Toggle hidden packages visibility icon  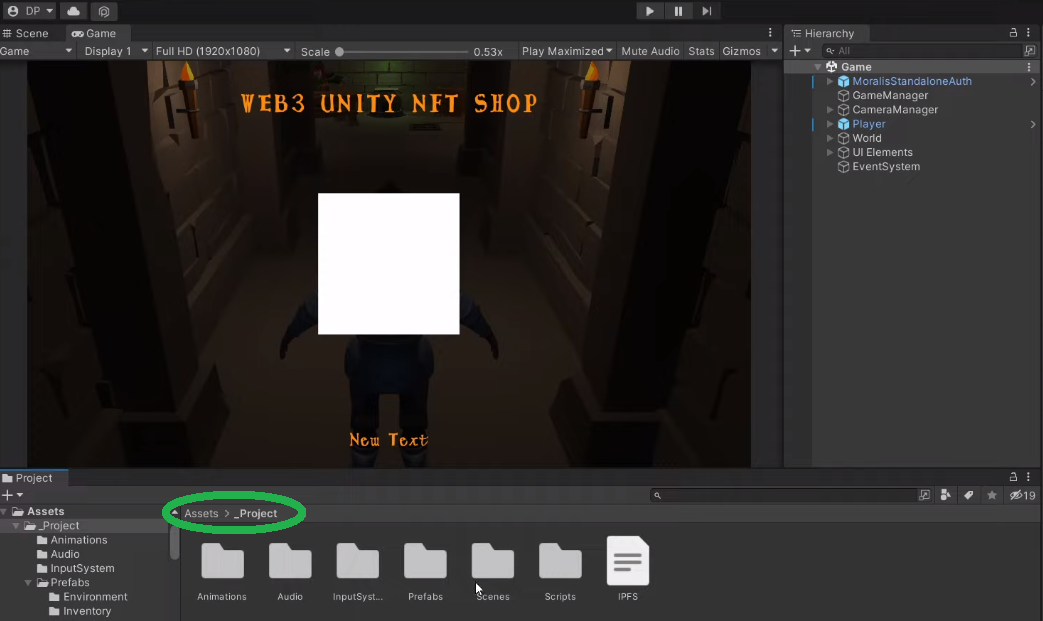tap(1022, 495)
